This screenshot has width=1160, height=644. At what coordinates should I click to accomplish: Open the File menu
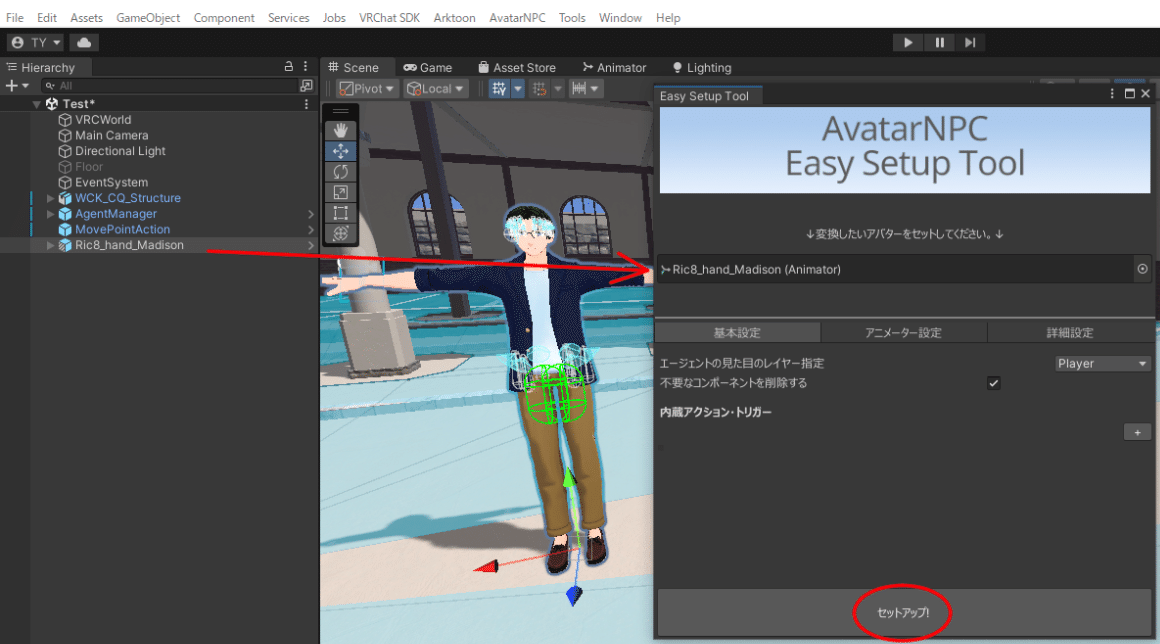[x=14, y=18]
